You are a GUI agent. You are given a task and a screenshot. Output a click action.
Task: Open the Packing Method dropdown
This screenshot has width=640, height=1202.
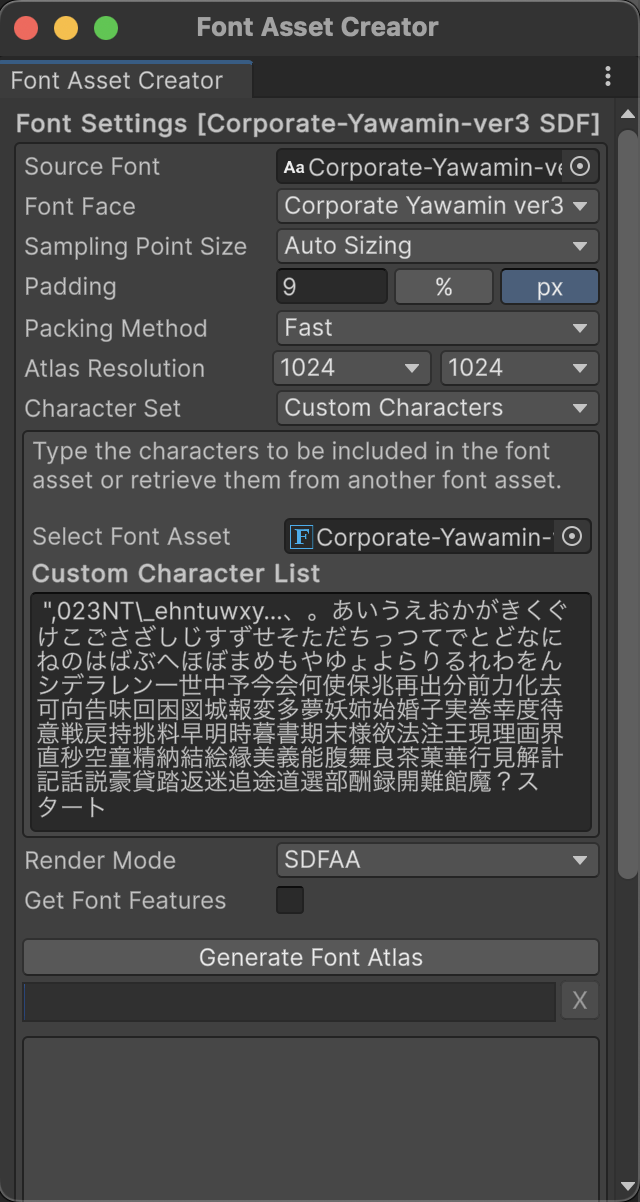click(x=437, y=328)
